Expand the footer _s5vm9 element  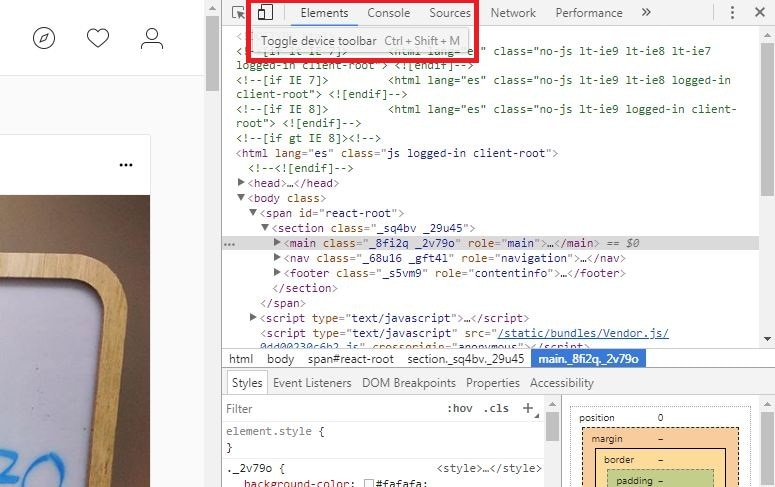point(277,272)
